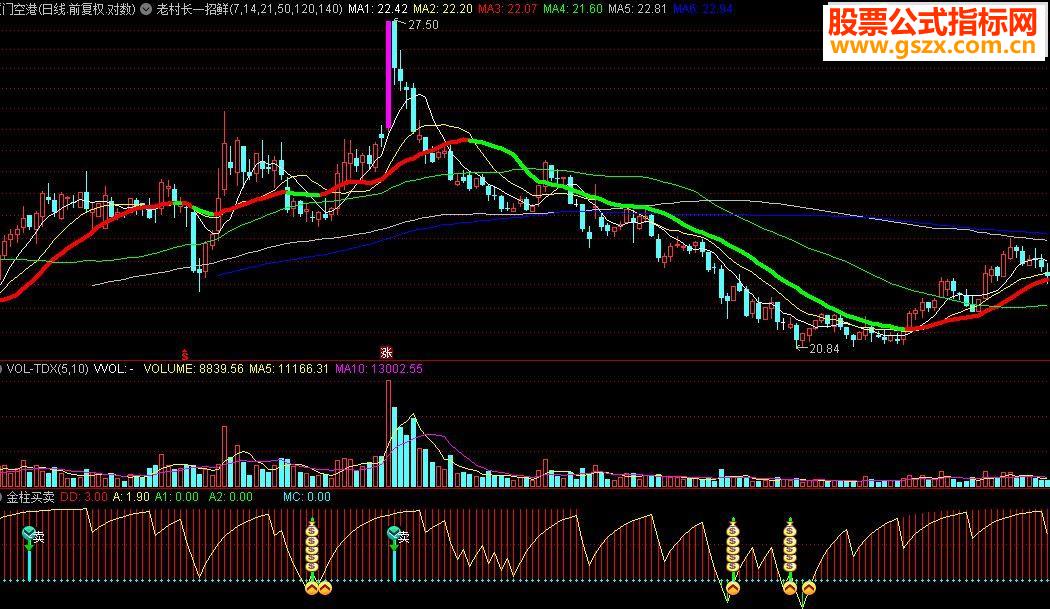
Task: Click the MA2: 22.20 value
Action: click(x=443, y=9)
